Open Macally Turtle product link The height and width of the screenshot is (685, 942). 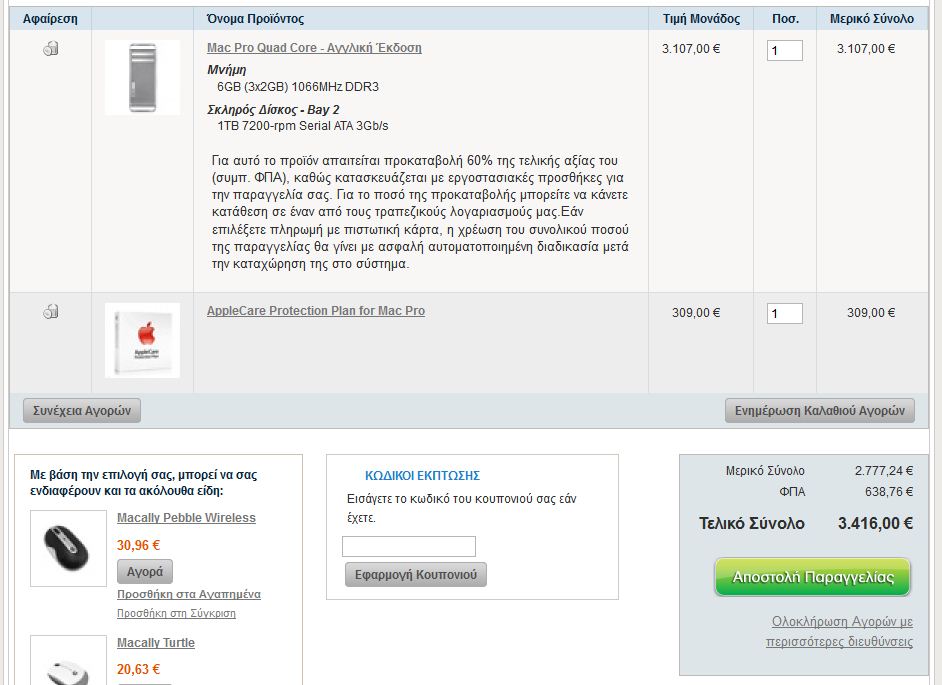coord(156,642)
